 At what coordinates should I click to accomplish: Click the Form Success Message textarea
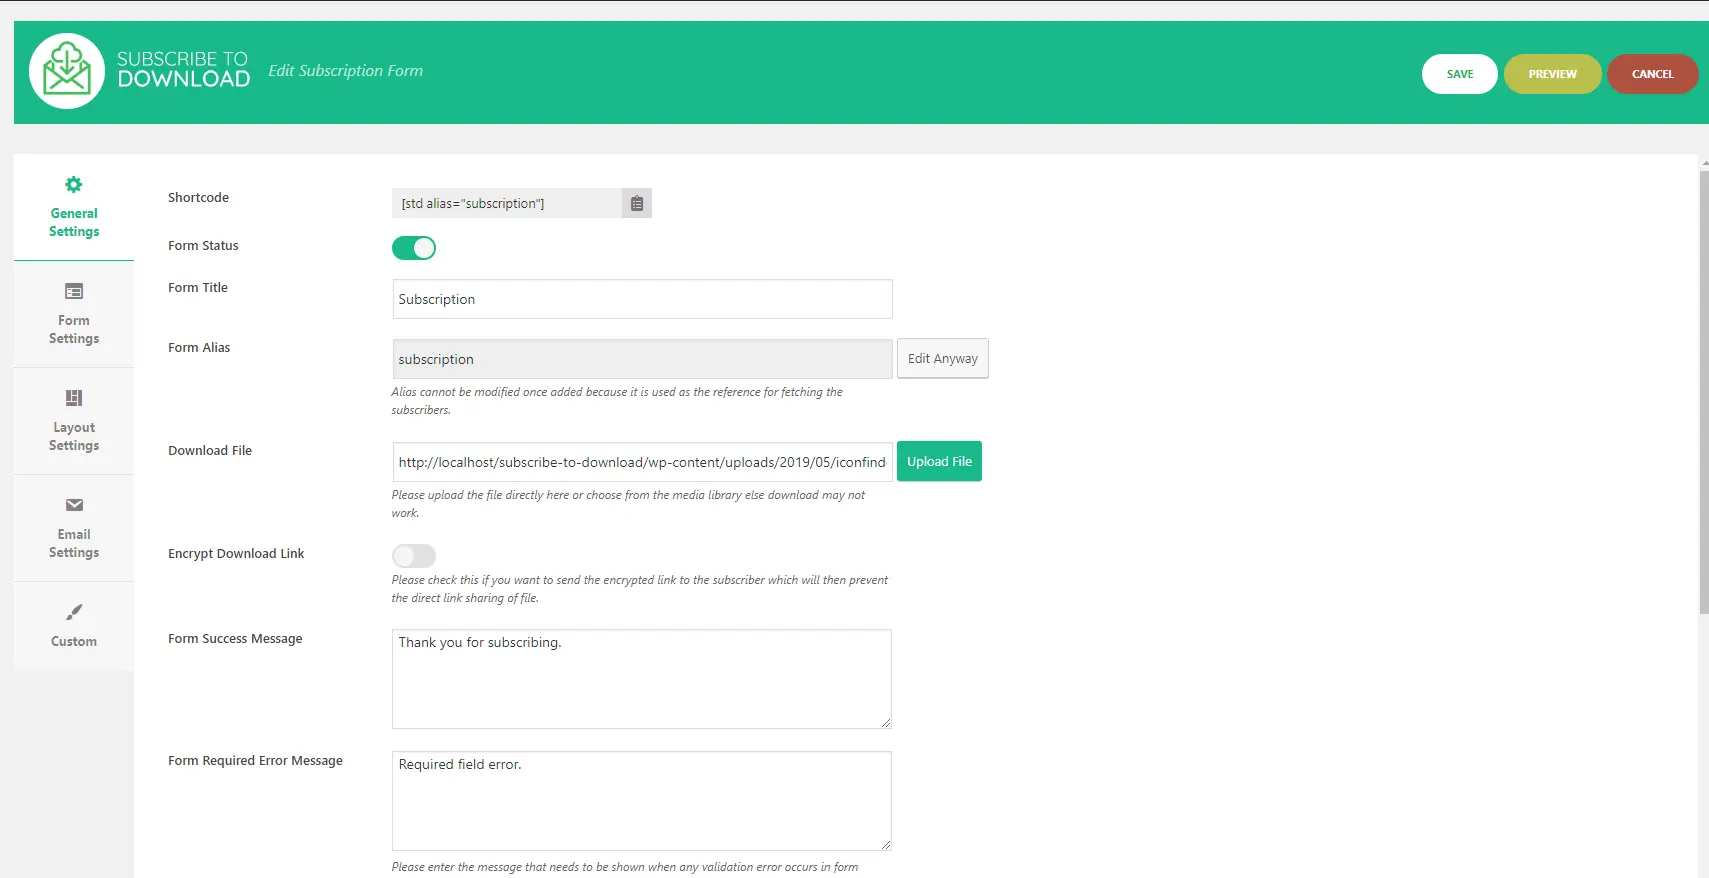[642, 679]
